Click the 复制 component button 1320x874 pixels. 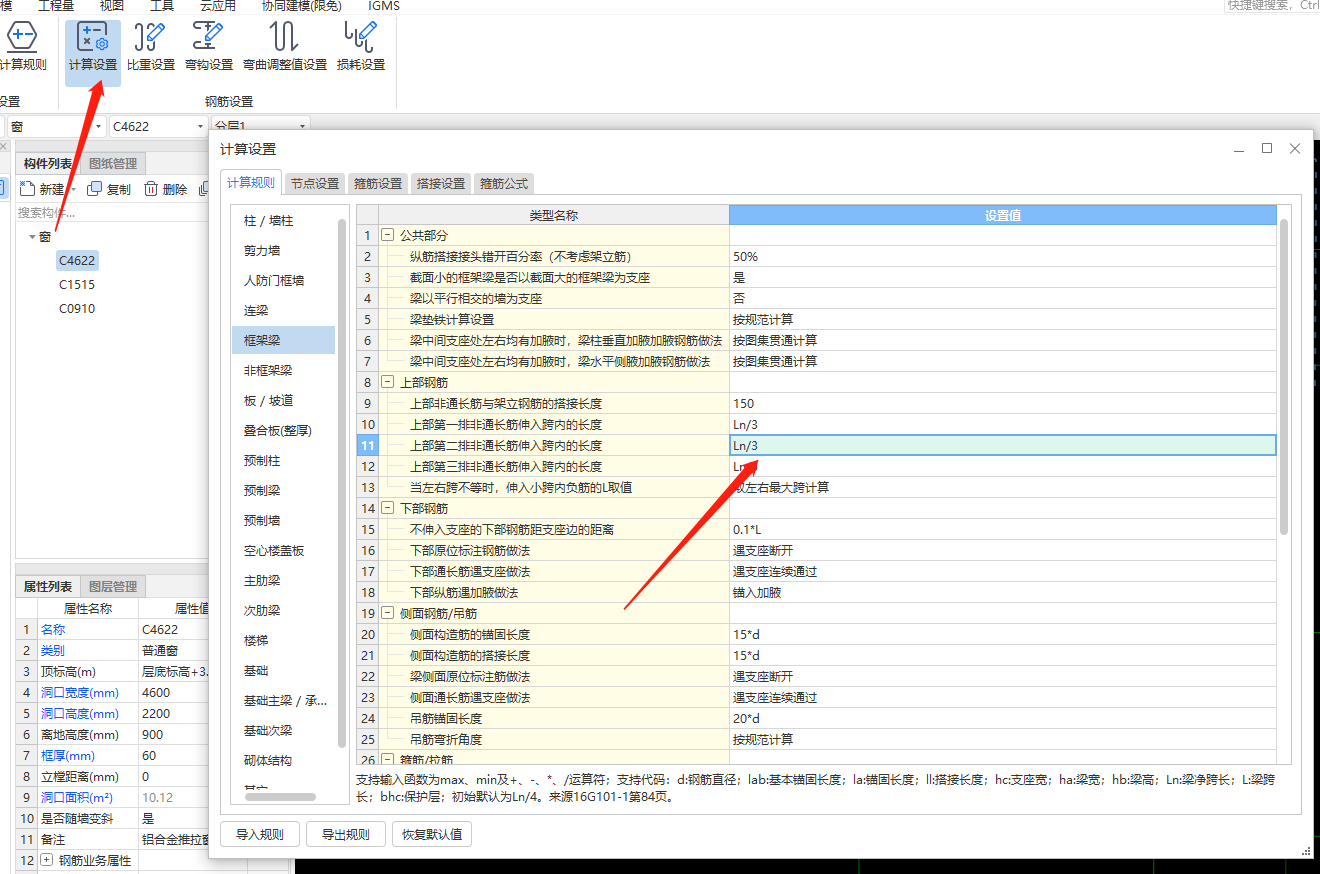pyautogui.click(x=109, y=189)
